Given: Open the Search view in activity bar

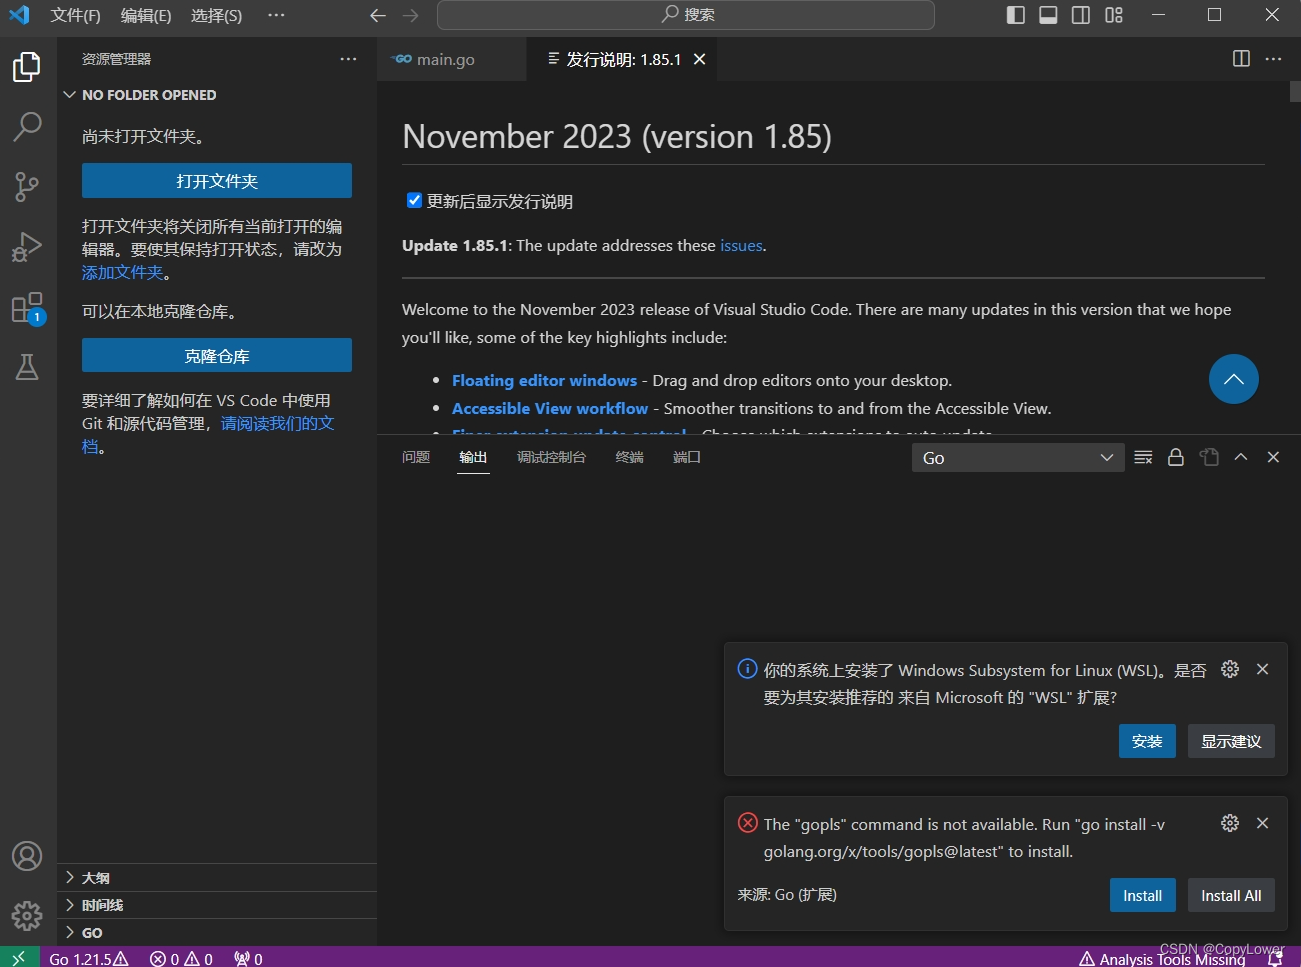Looking at the screenshot, I should click(x=27, y=126).
